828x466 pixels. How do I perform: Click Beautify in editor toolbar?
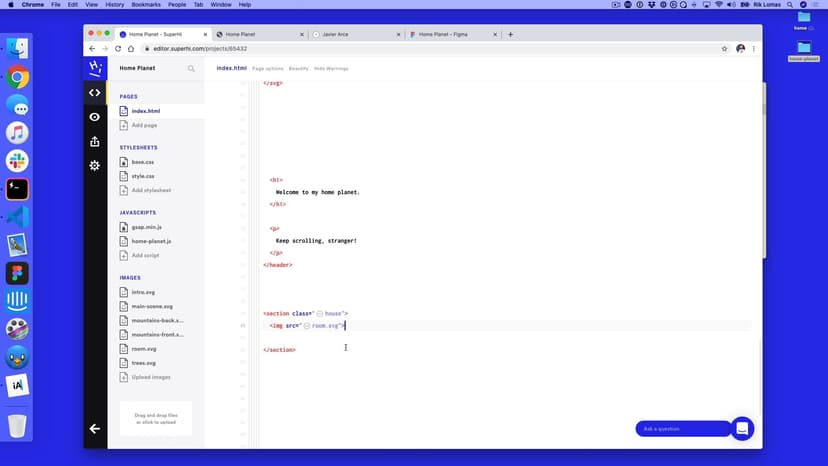pyautogui.click(x=299, y=68)
